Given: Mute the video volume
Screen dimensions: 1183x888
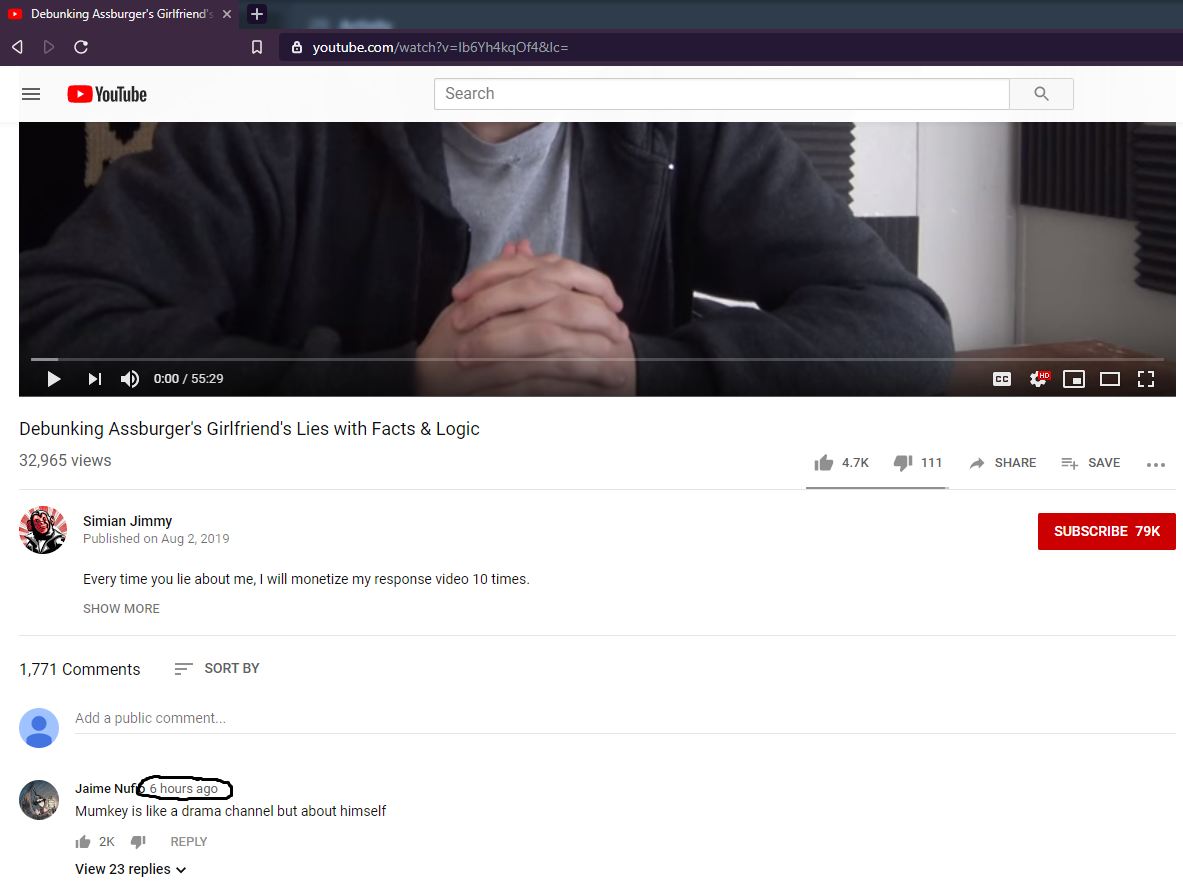Looking at the screenshot, I should click(x=130, y=379).
